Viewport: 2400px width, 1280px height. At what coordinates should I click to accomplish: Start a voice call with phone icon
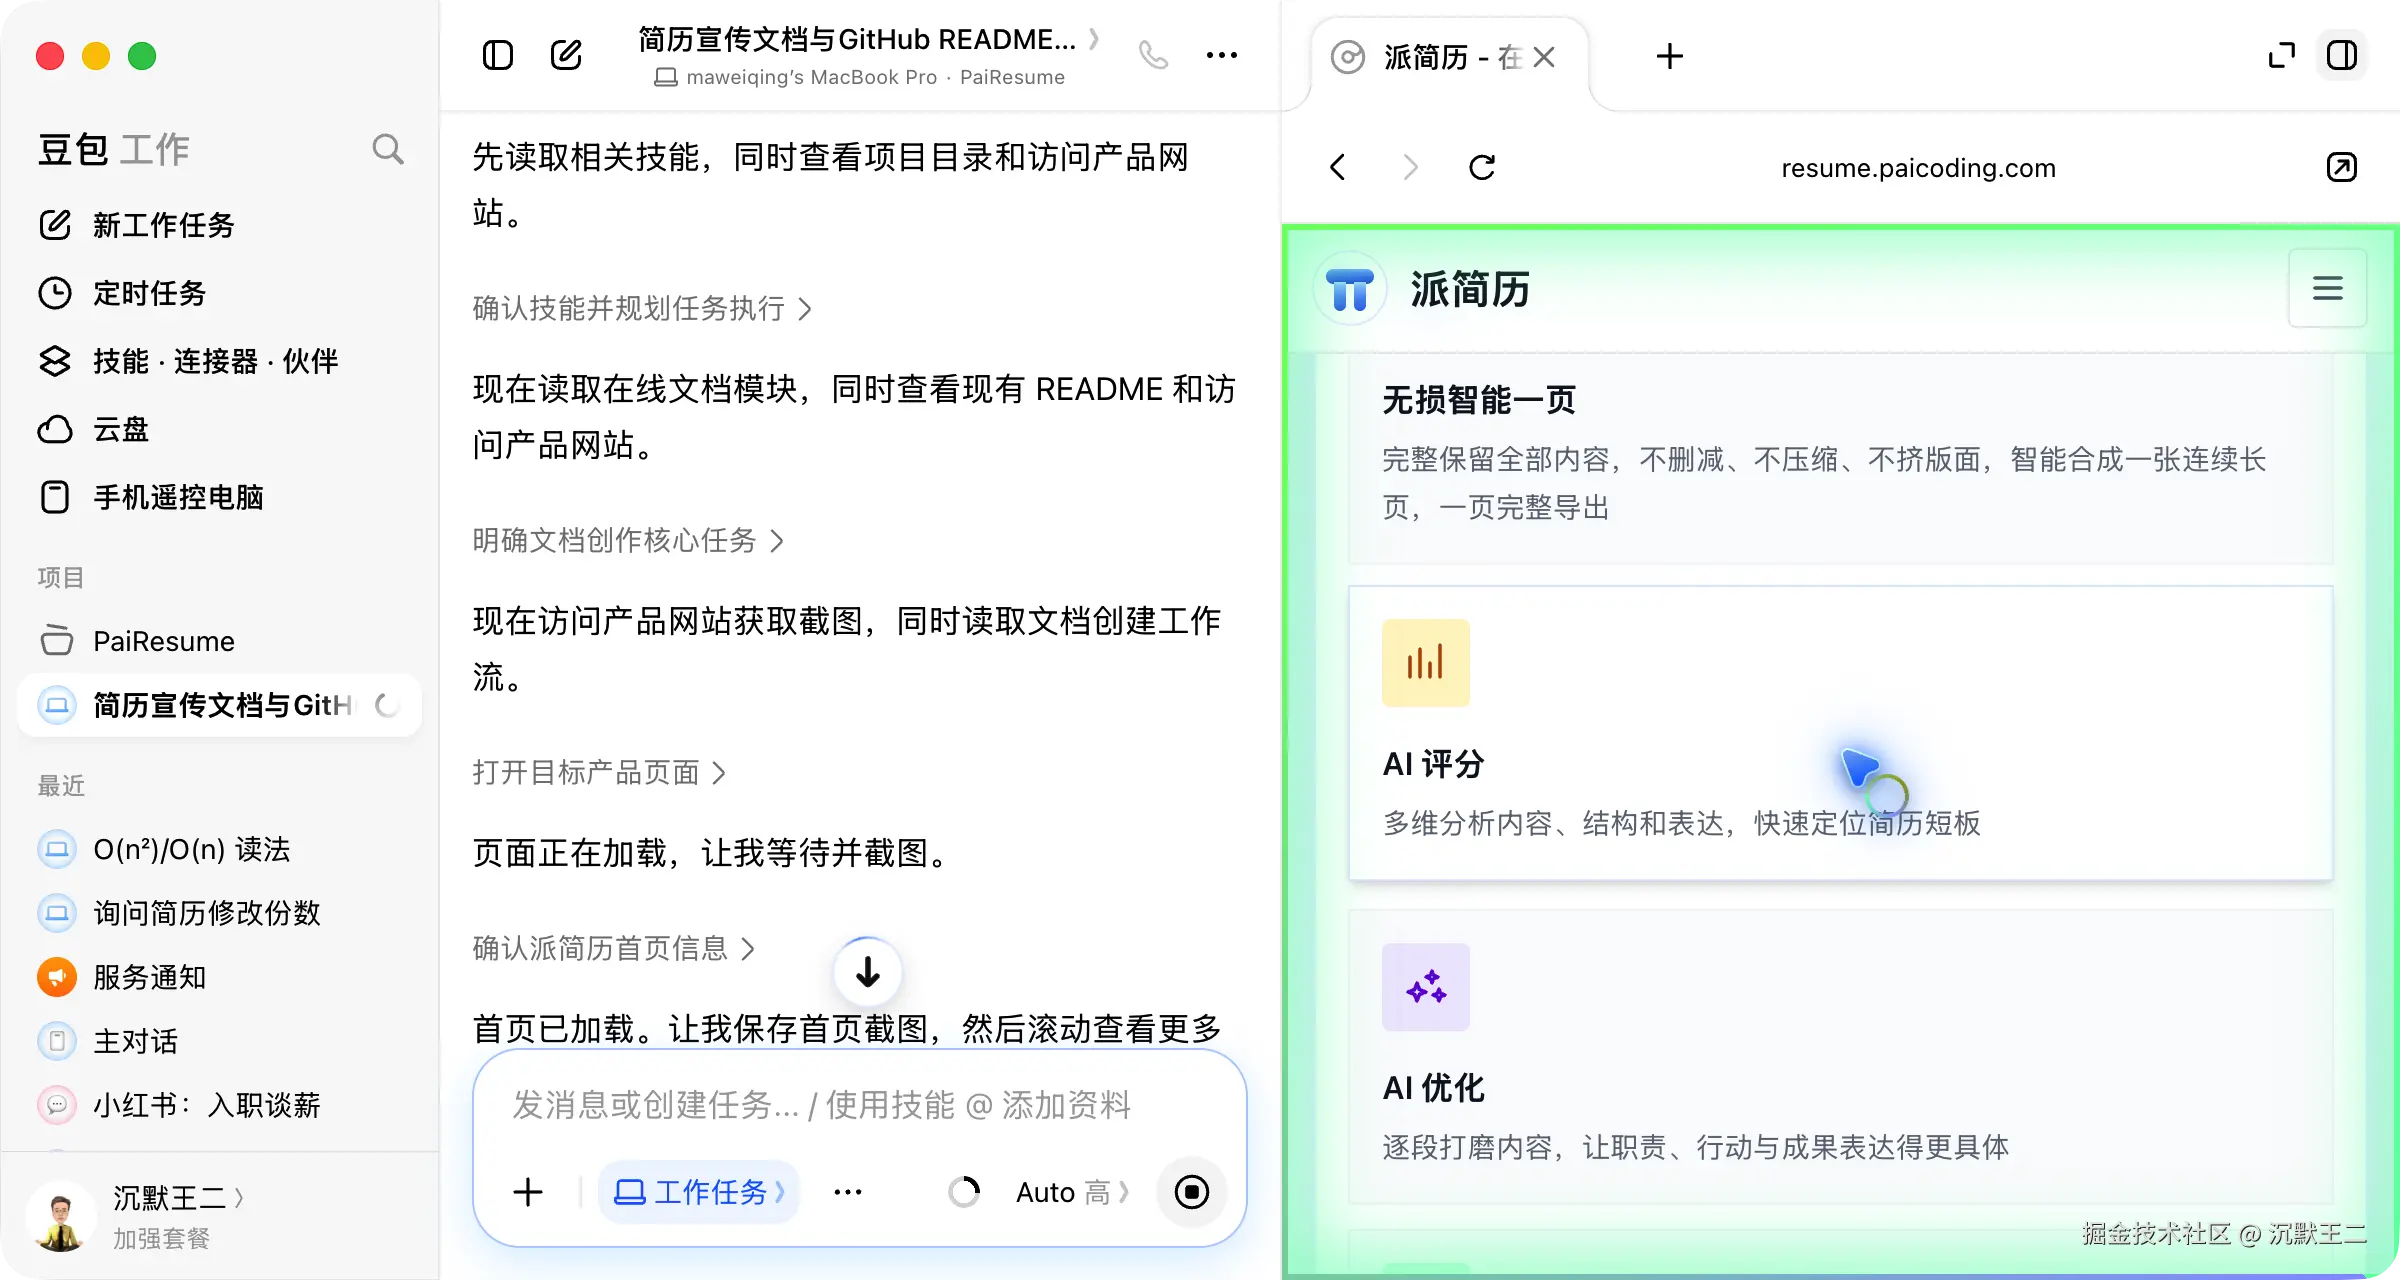pos(1154,55)
